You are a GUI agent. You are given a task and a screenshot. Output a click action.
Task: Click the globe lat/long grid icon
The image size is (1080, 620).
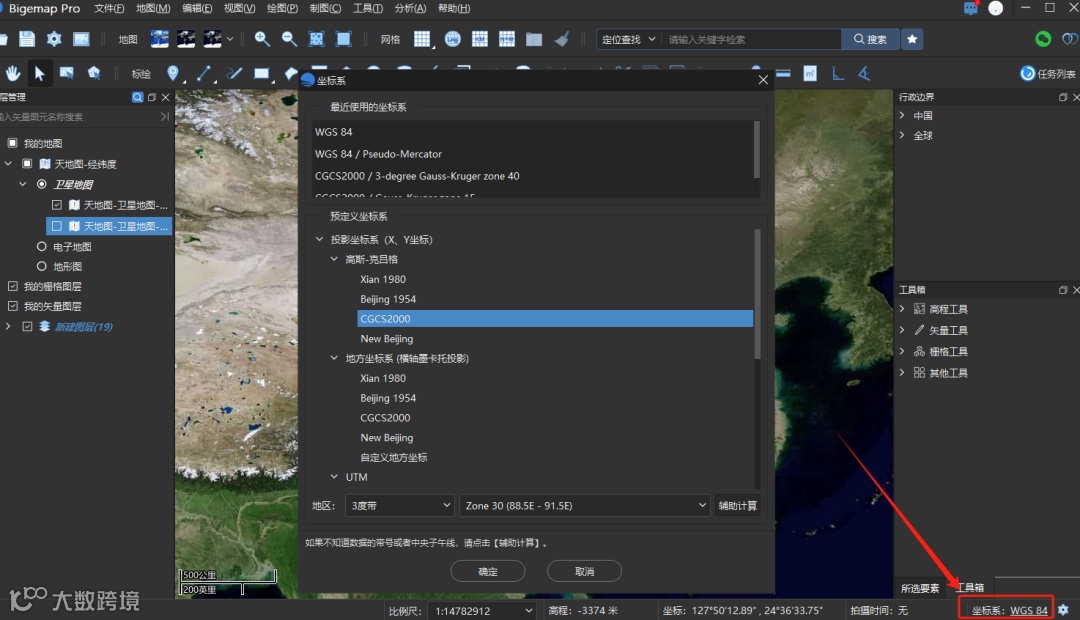[453, 39]
